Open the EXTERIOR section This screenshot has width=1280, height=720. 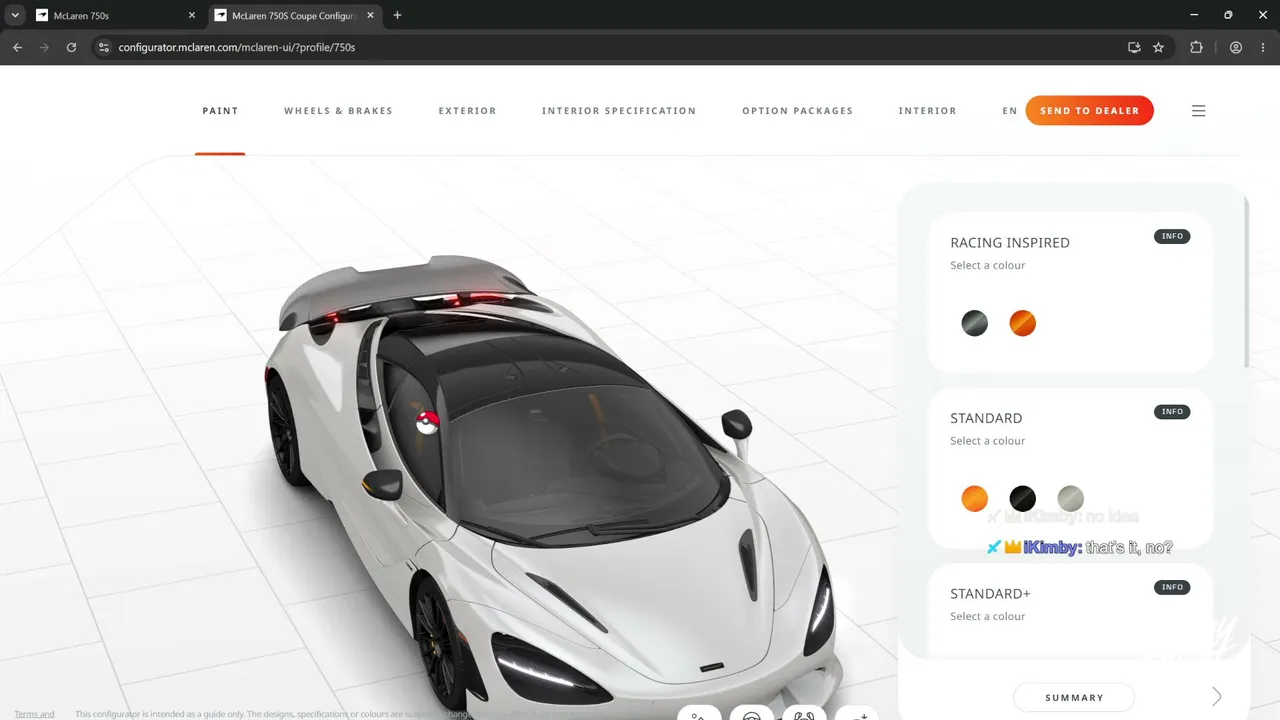pos(467,111)
